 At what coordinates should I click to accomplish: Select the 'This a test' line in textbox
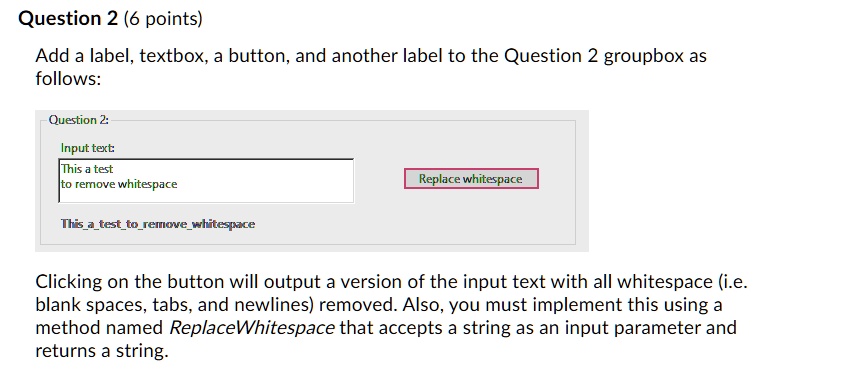pos(87,169)
